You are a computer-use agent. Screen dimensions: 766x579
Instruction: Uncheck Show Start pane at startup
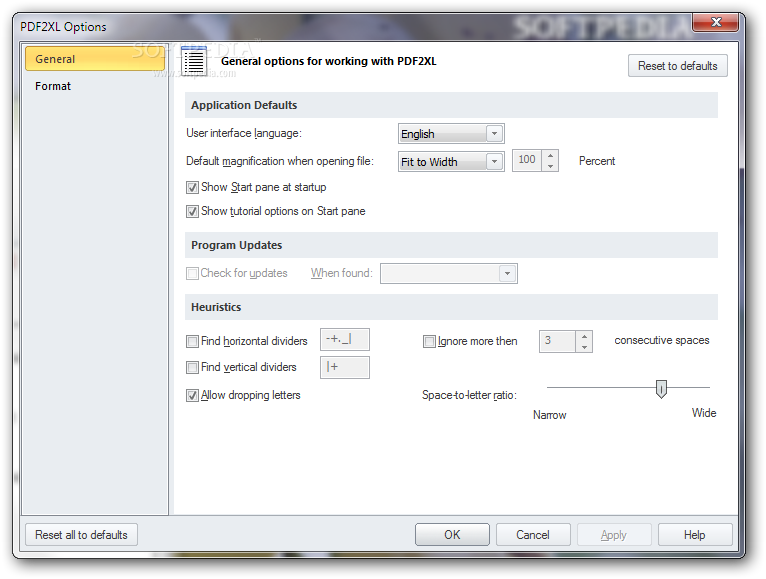coord(192,187)
